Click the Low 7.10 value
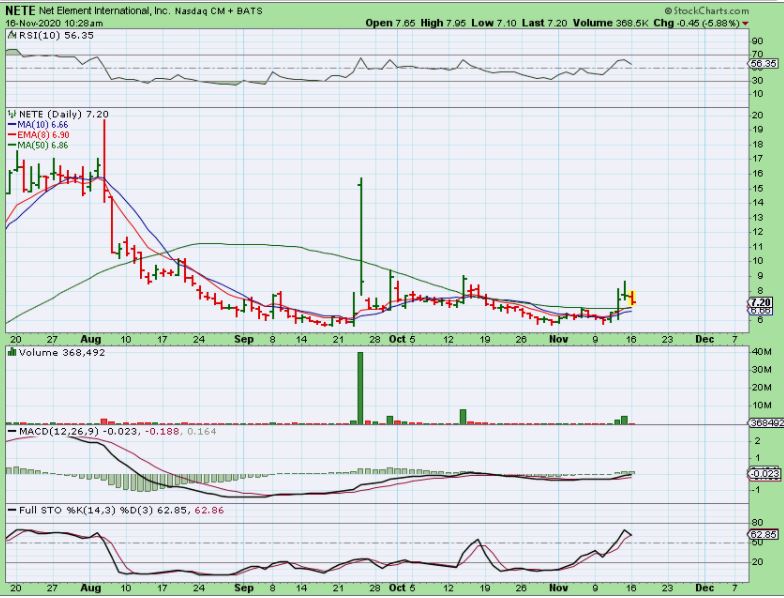784x598 pixels. tap(494, 23)
